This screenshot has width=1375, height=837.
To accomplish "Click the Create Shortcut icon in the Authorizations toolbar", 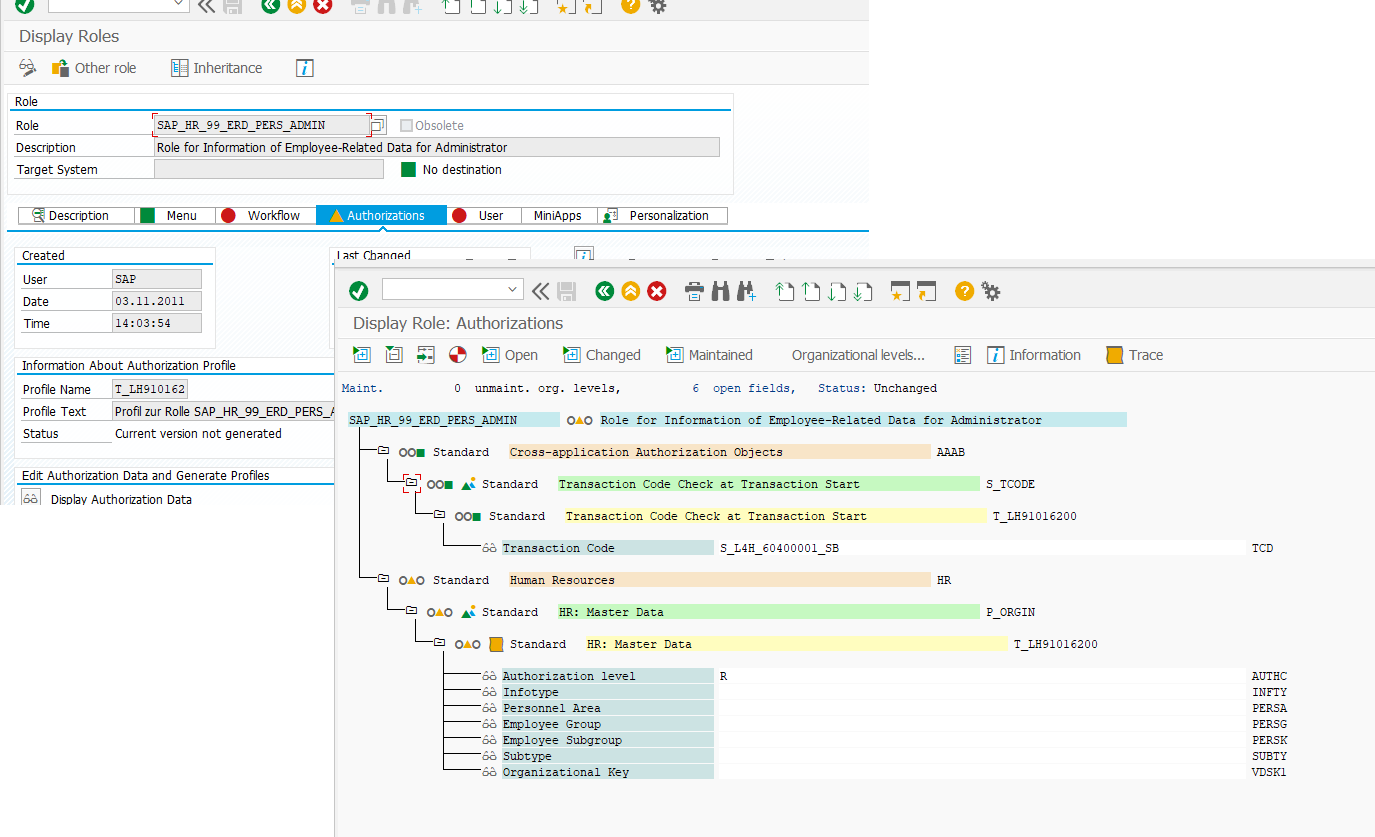I will [x=926, y=291].
